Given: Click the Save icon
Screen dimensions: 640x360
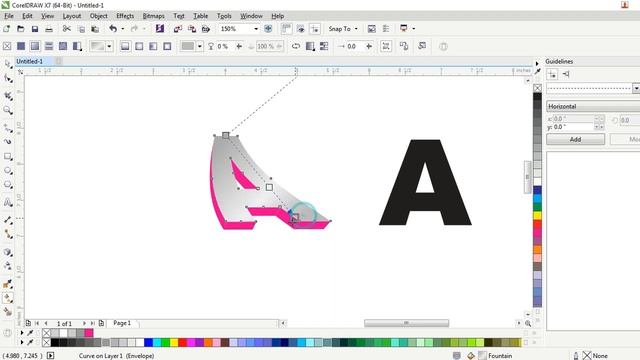Looking at the screenshot, I should (35, 29).
